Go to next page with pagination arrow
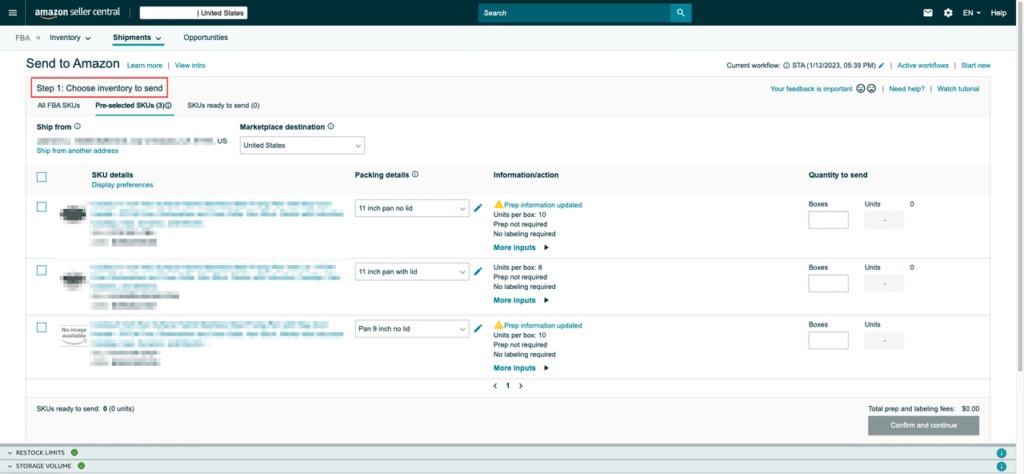The width and height of the screenshot is (1024, 474). point(520,385)
